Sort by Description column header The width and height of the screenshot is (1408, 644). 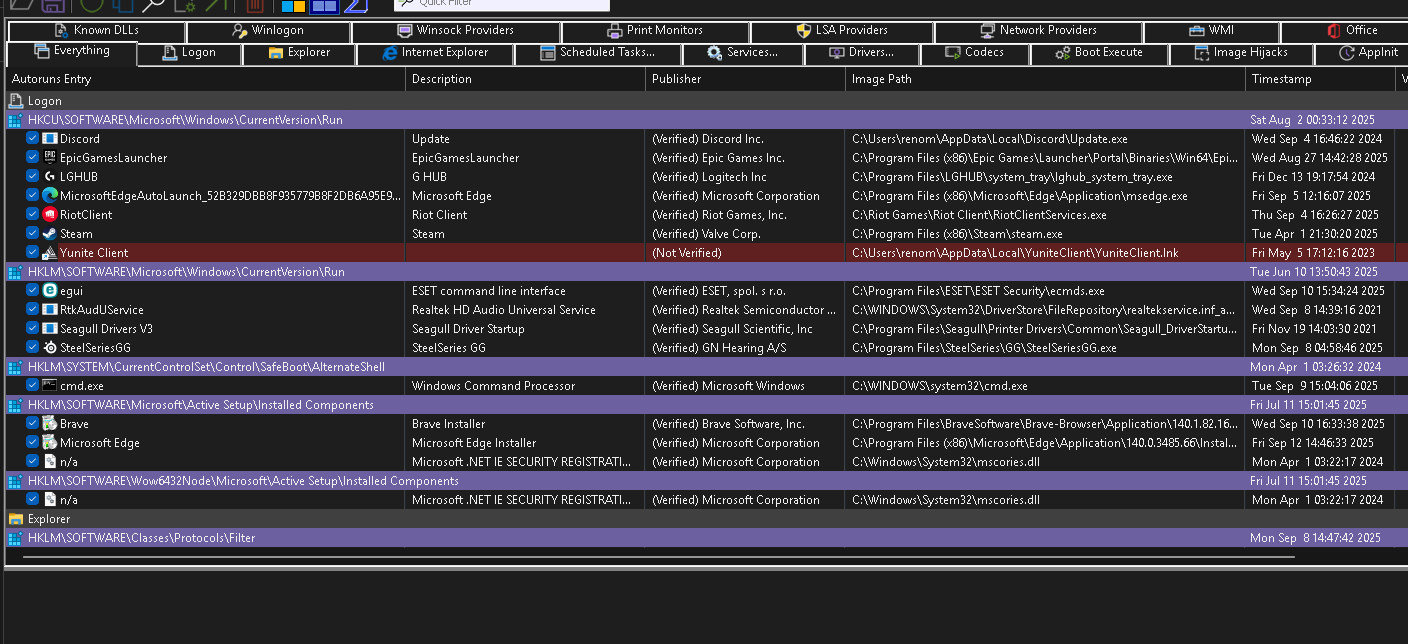tap(526, 79)
